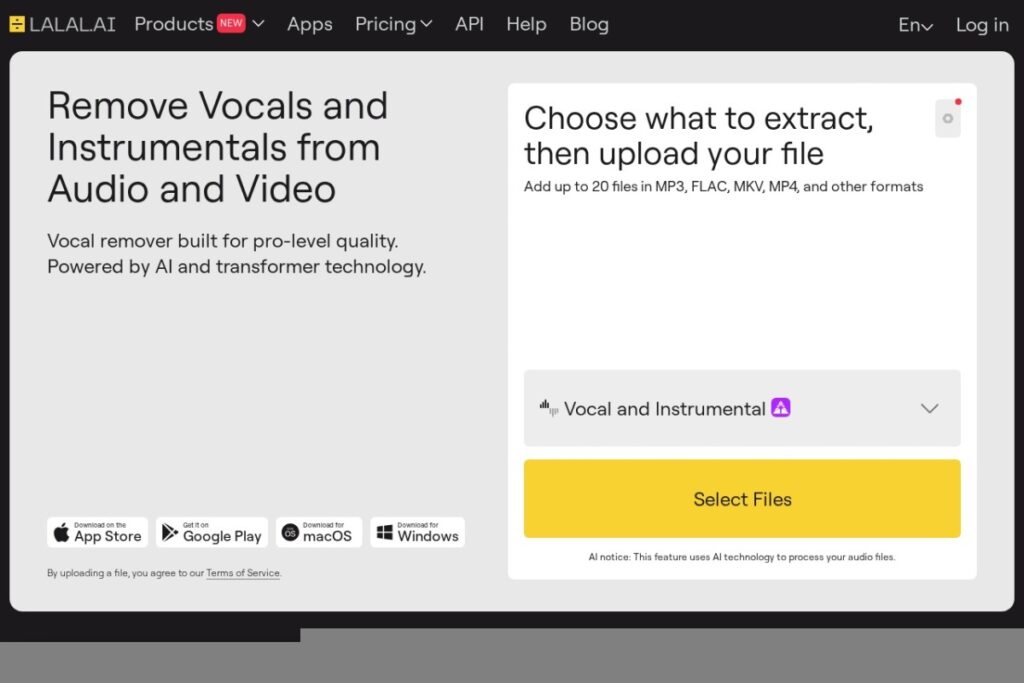1024x683 pixels.
Task: Open the En language selector
Action: coord(915,25)
